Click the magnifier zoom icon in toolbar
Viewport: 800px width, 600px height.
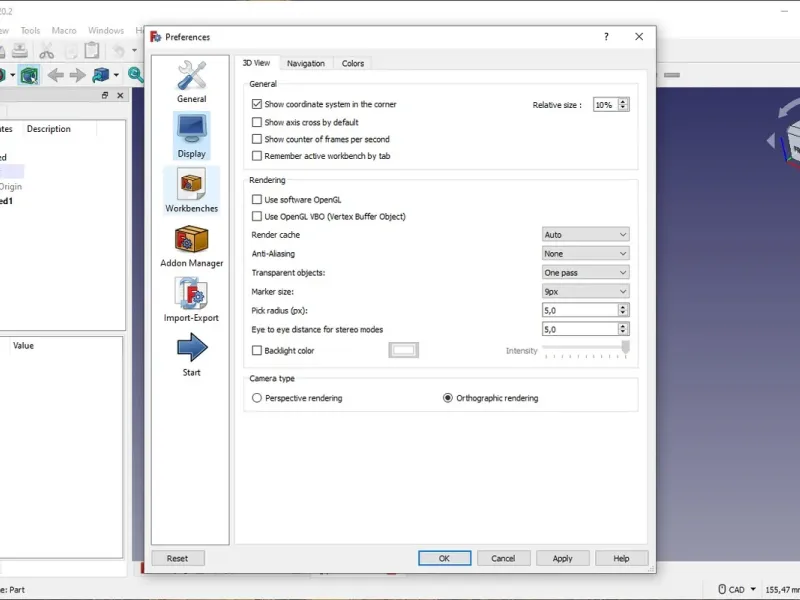pyautogui.click(x=136, y=75)
